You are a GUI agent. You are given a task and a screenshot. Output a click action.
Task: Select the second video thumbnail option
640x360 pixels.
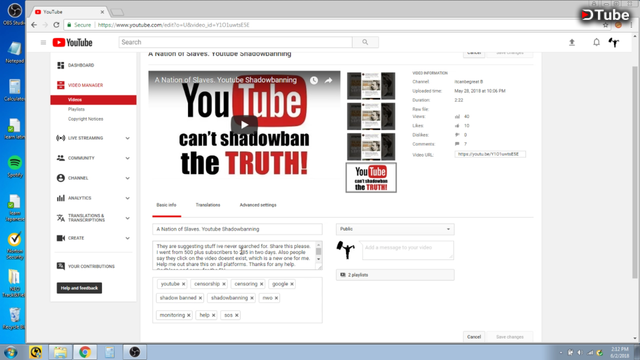click(x=371, y=116)
